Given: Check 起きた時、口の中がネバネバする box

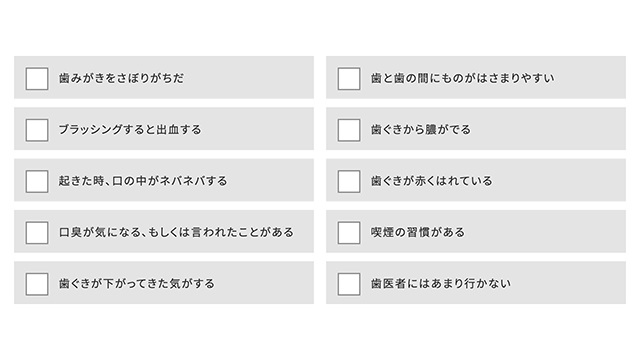Looking at the screenshot, I should tap(37, 181).
